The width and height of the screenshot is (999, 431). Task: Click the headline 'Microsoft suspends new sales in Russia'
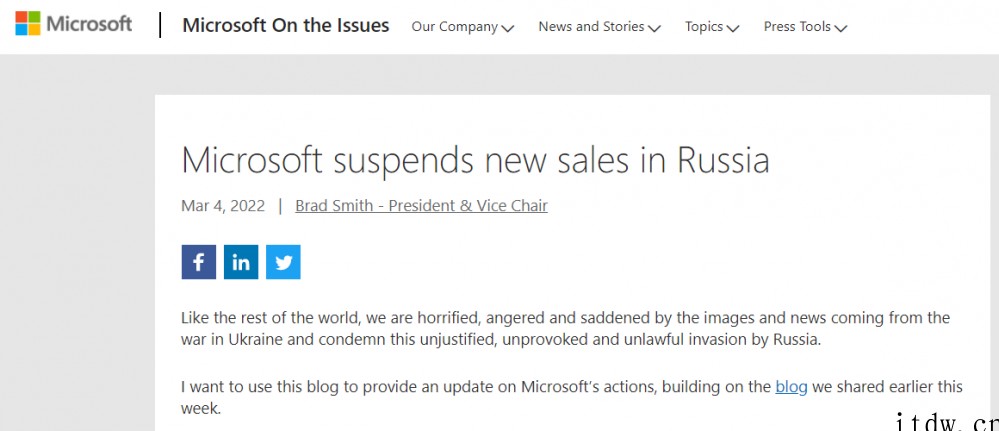click(475, 160)
